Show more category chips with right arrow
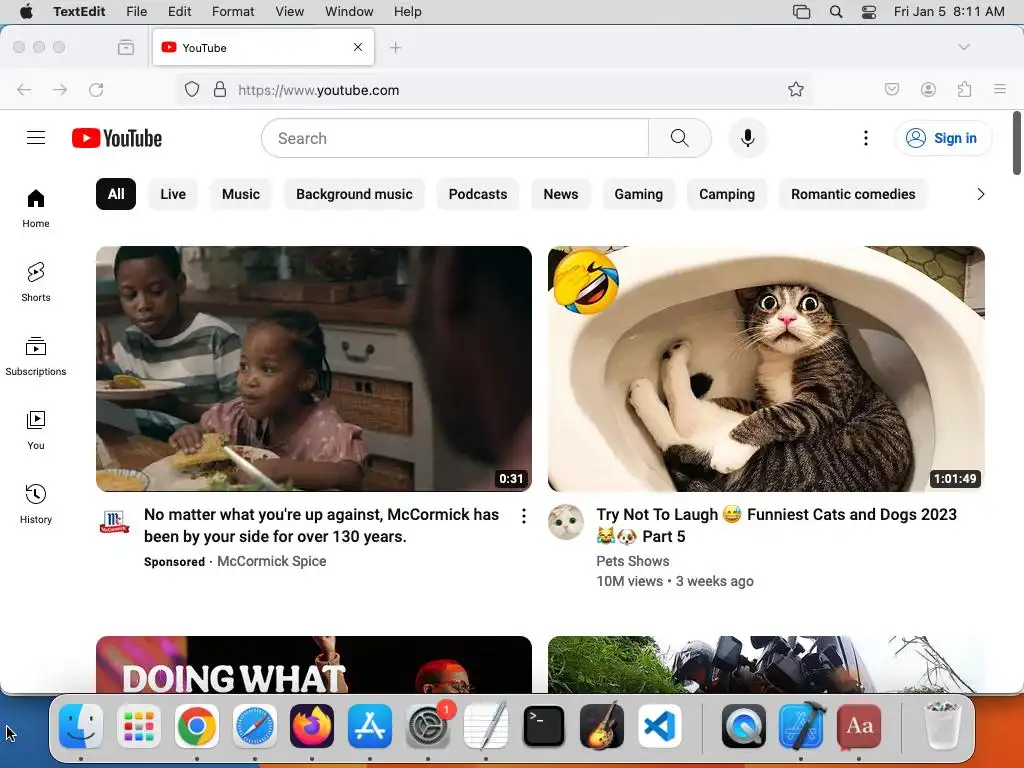Screen dimensions: 1024x768 point(980,194)
